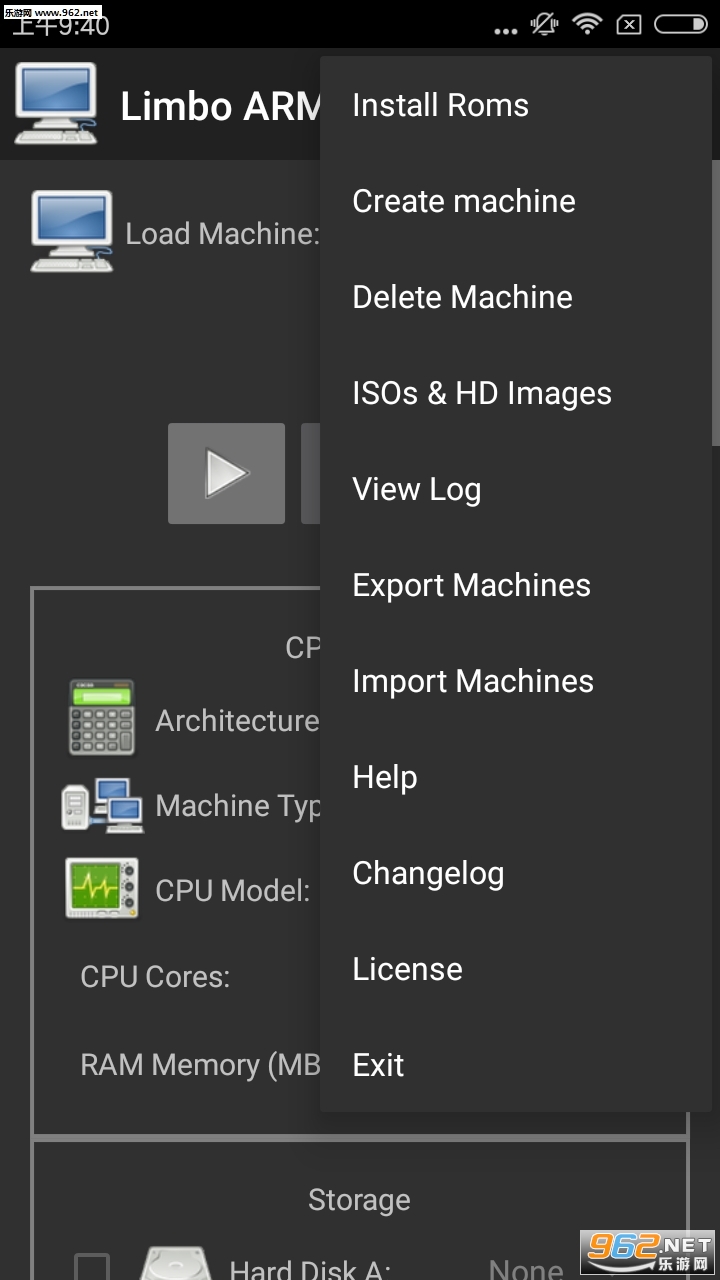Image resolution: width=720 pixels, height=1280 pixels.
Task: Click the Limbo app computer icon
Action: click(x=56, y=104)
